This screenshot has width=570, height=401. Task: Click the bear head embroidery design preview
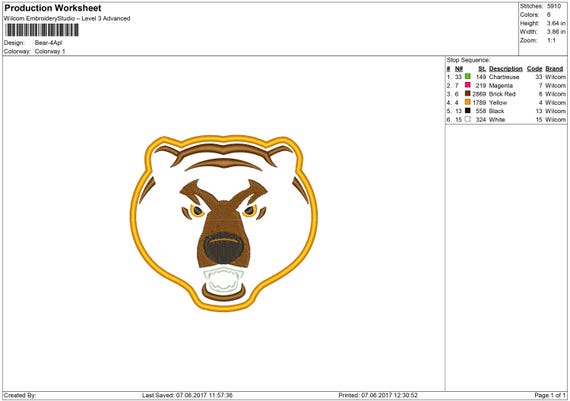coord(224,223)
